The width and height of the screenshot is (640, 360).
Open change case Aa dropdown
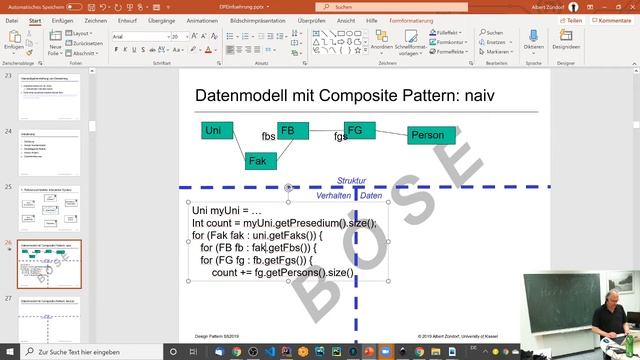tap(178, 50)
